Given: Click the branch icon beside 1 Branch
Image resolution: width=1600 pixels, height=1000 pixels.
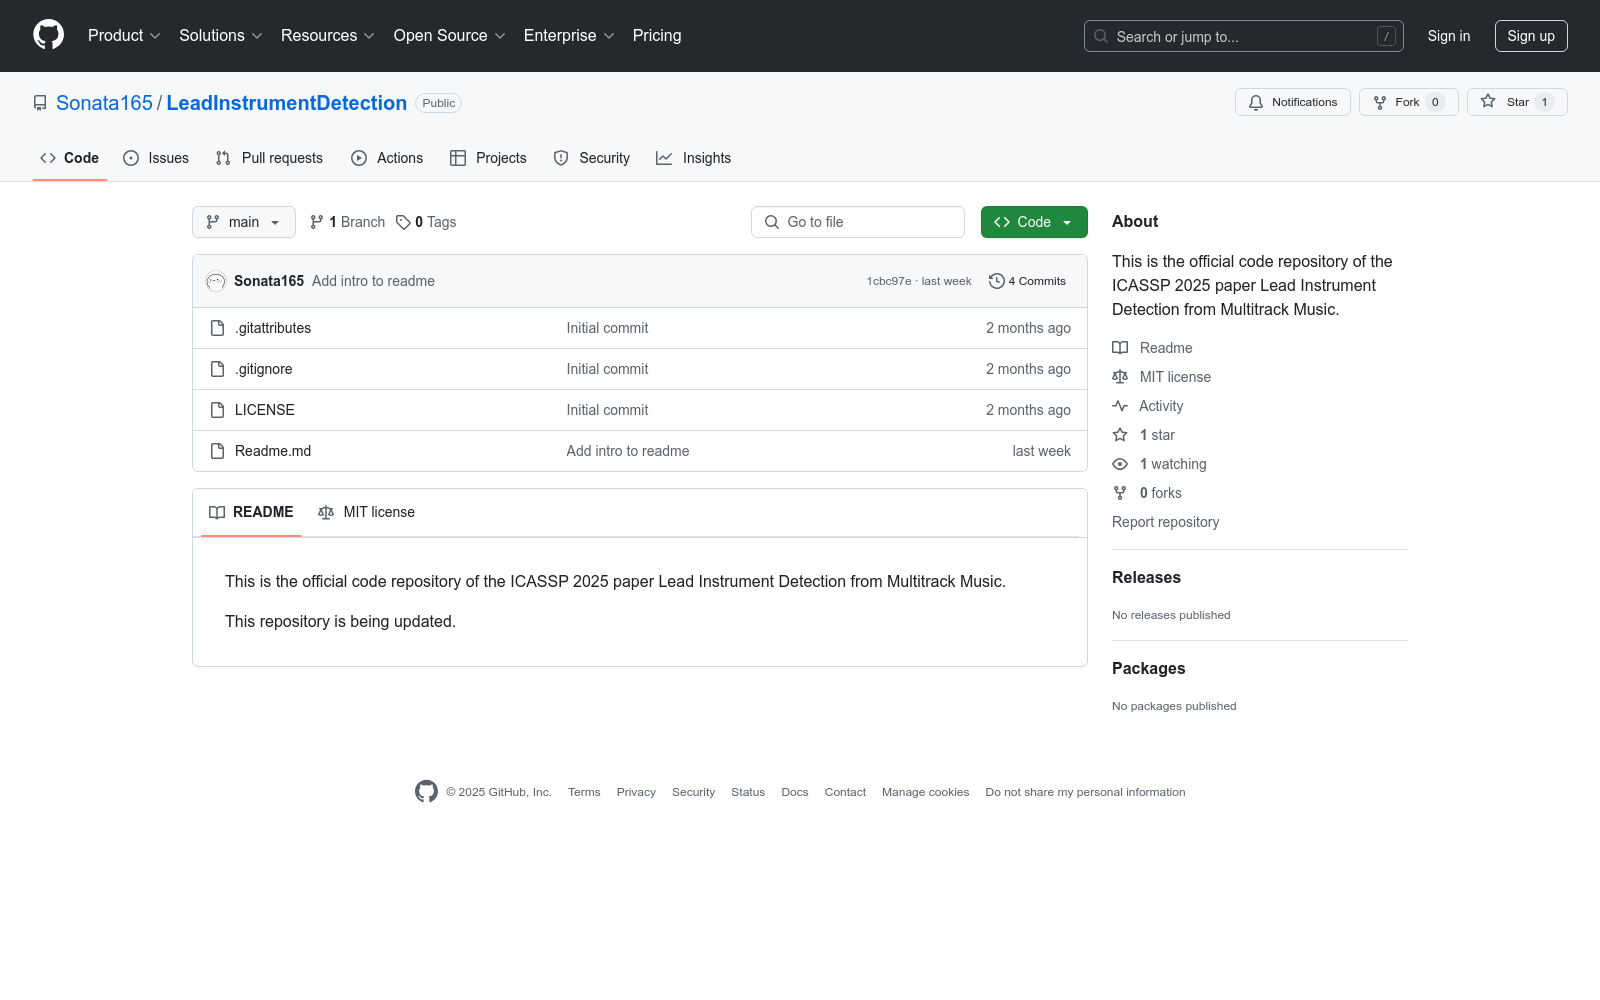Looking at the screenshot, I should tap(317, 222).
